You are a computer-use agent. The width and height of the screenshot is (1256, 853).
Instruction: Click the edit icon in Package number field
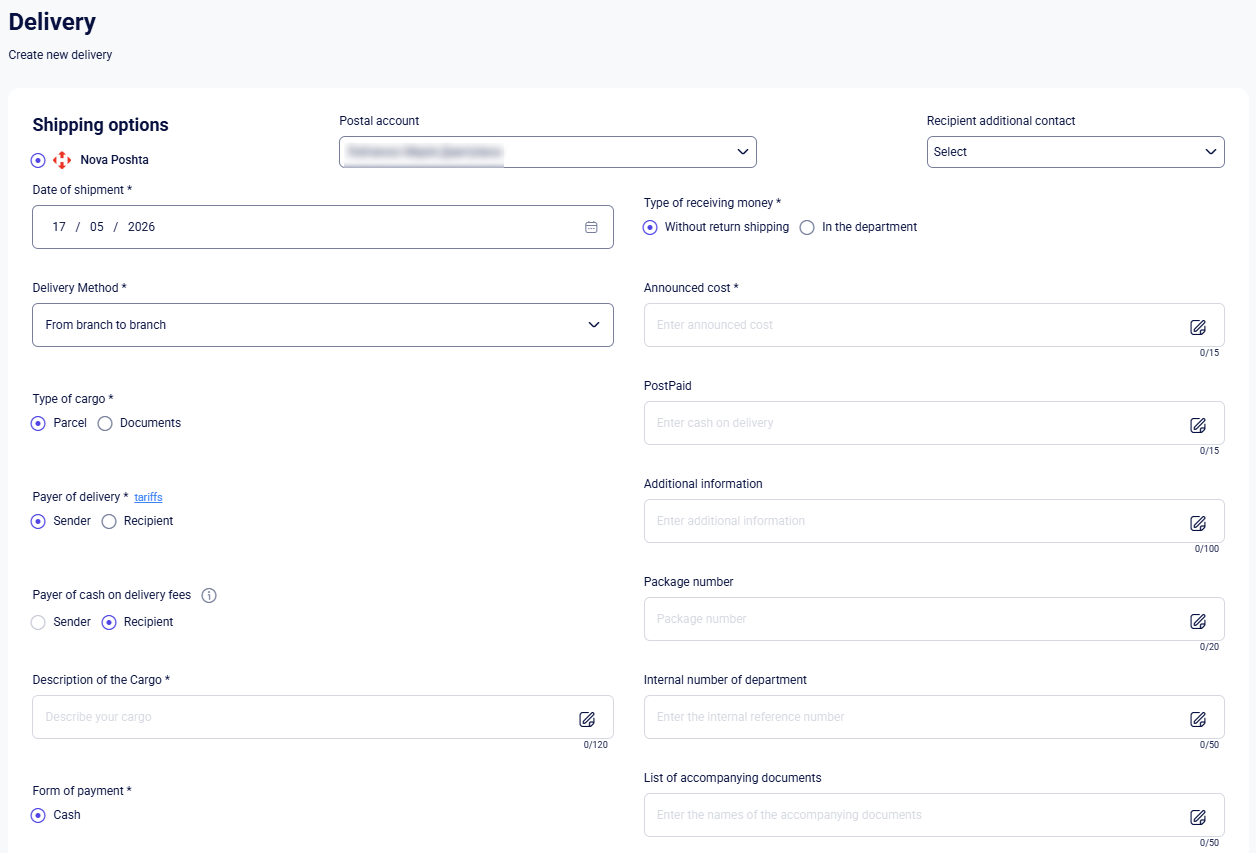[1198, 621]
